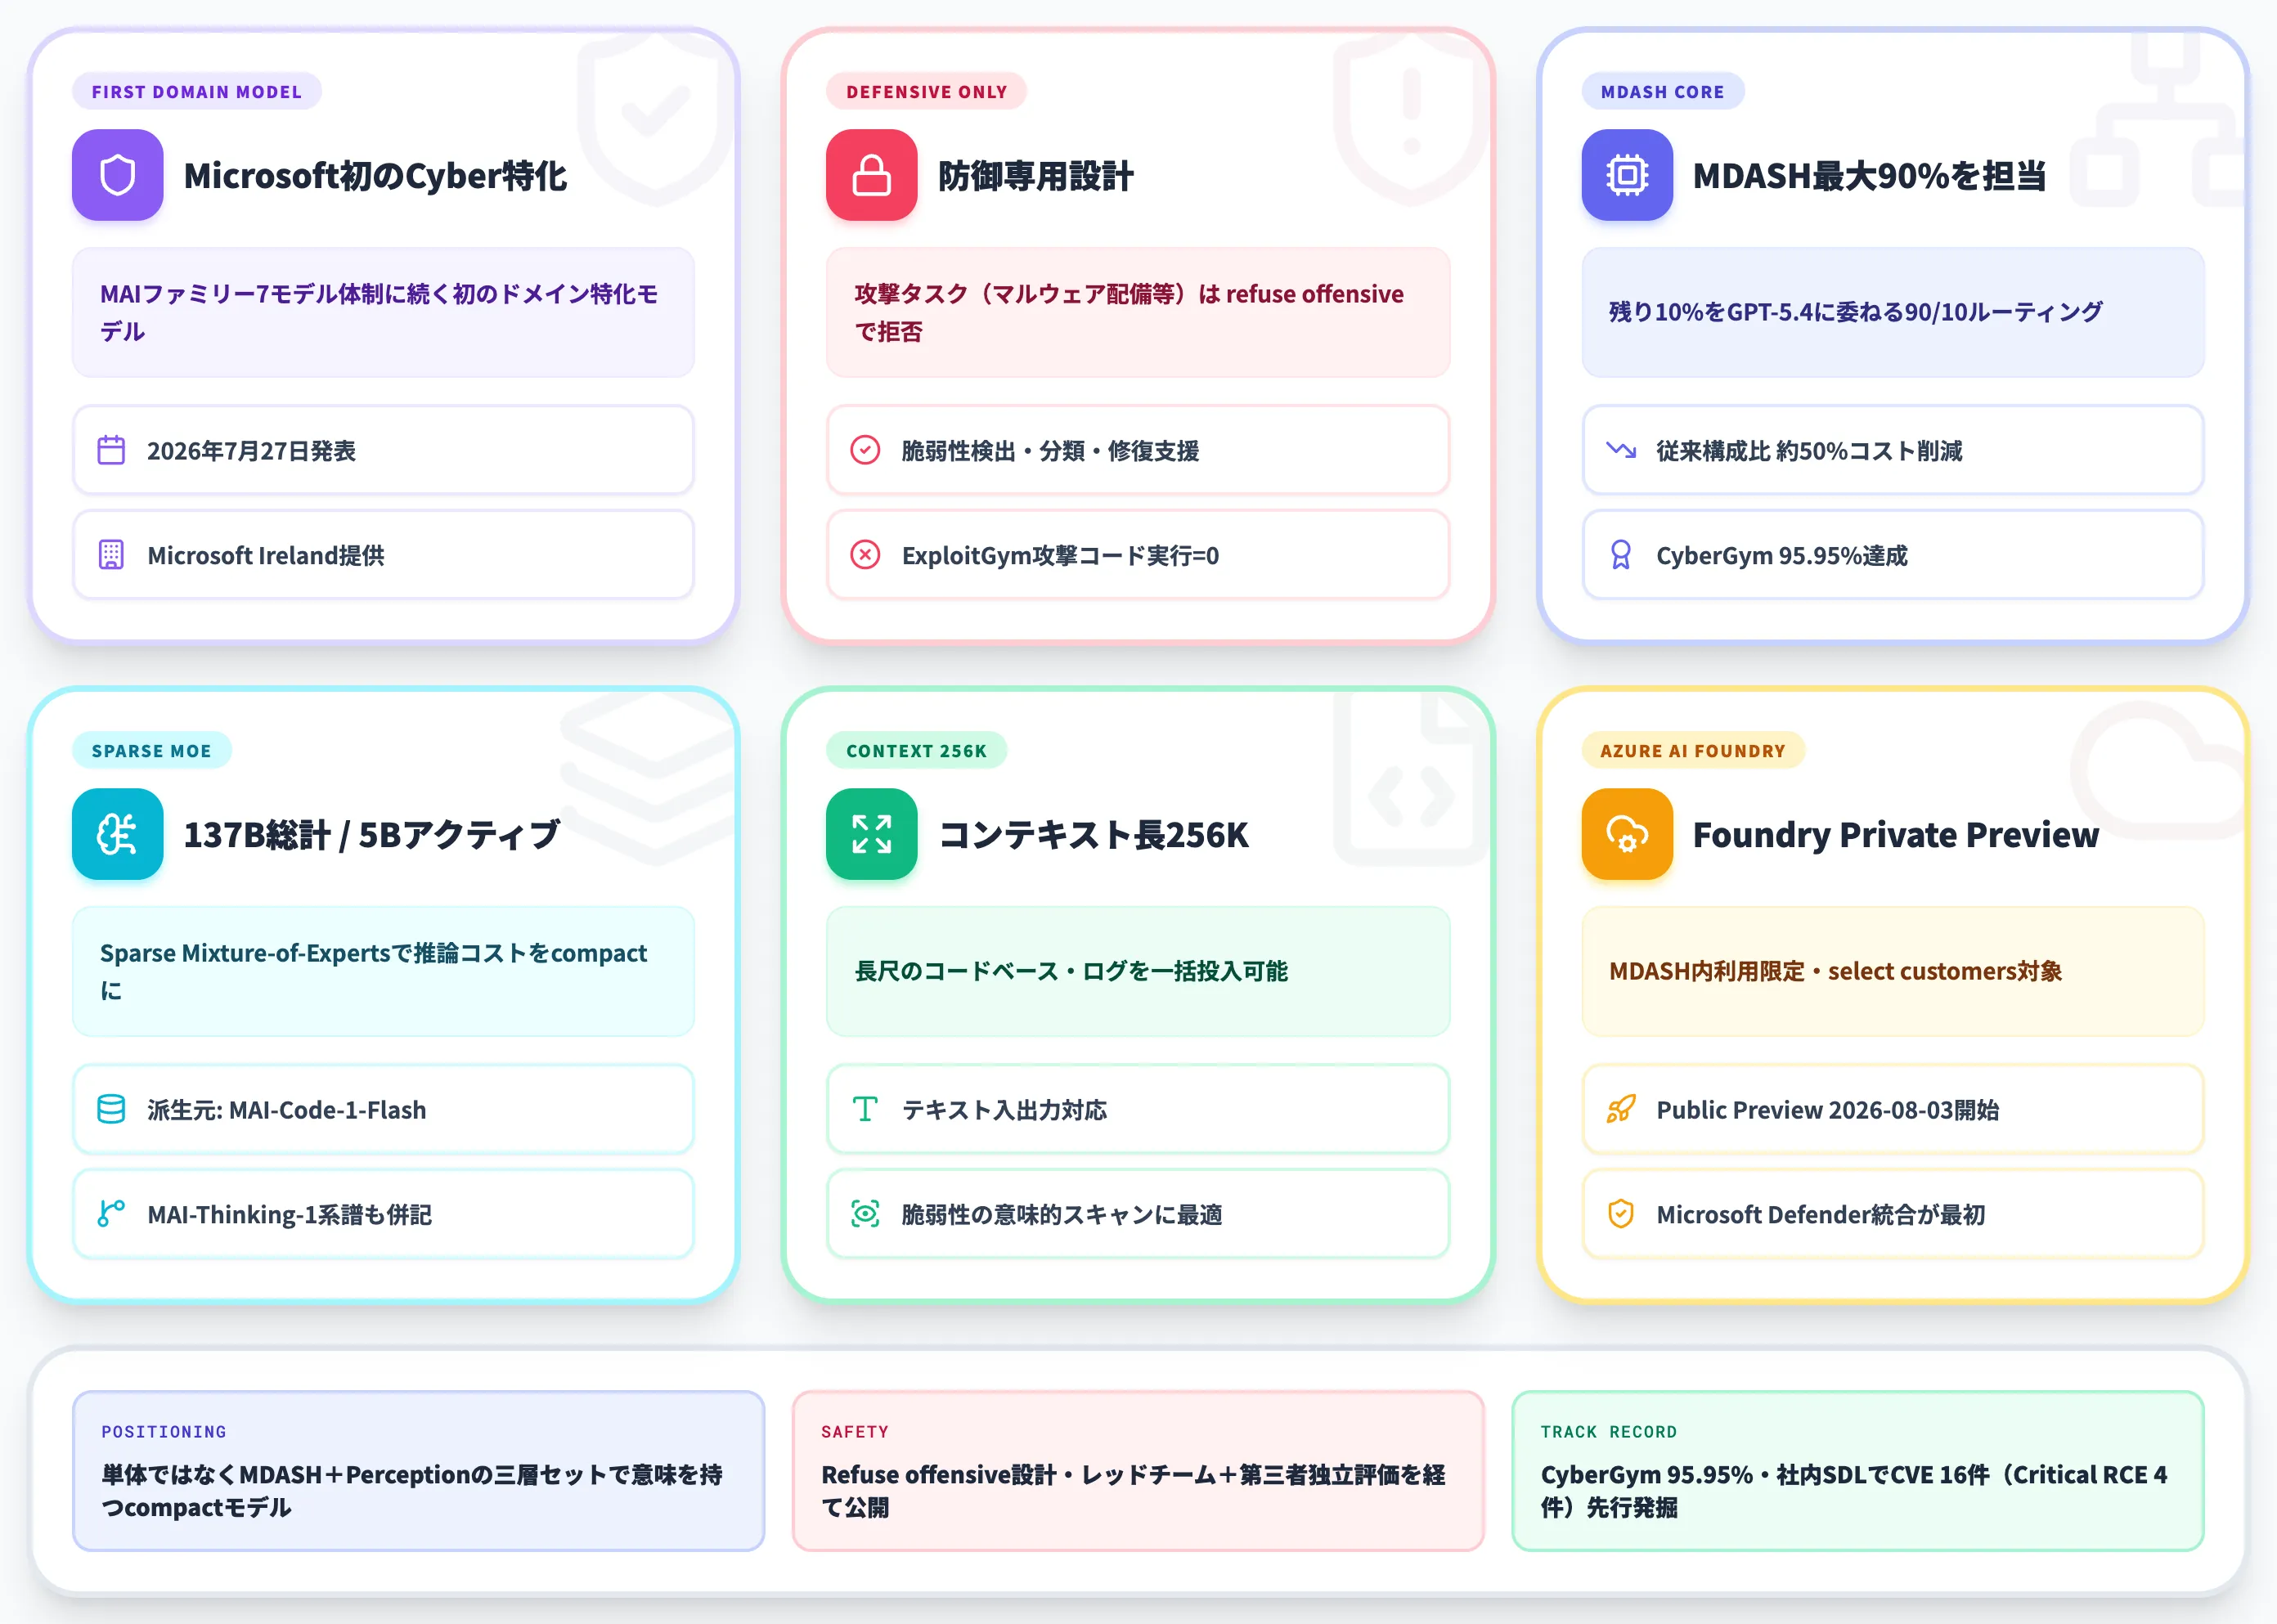
Task: Click the blue CPU chip icon beside MDASH最大90%を担当
Action: tap(1627, 175)
